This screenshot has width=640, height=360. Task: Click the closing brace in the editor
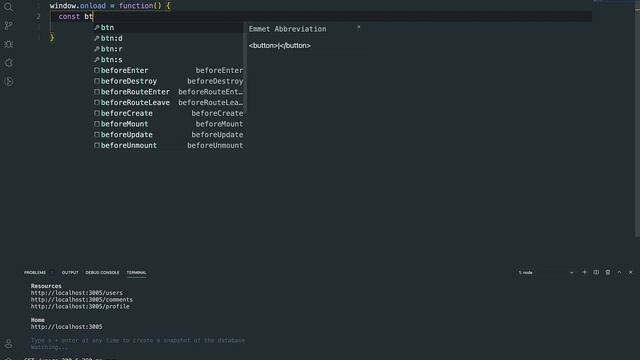(52, 38)
